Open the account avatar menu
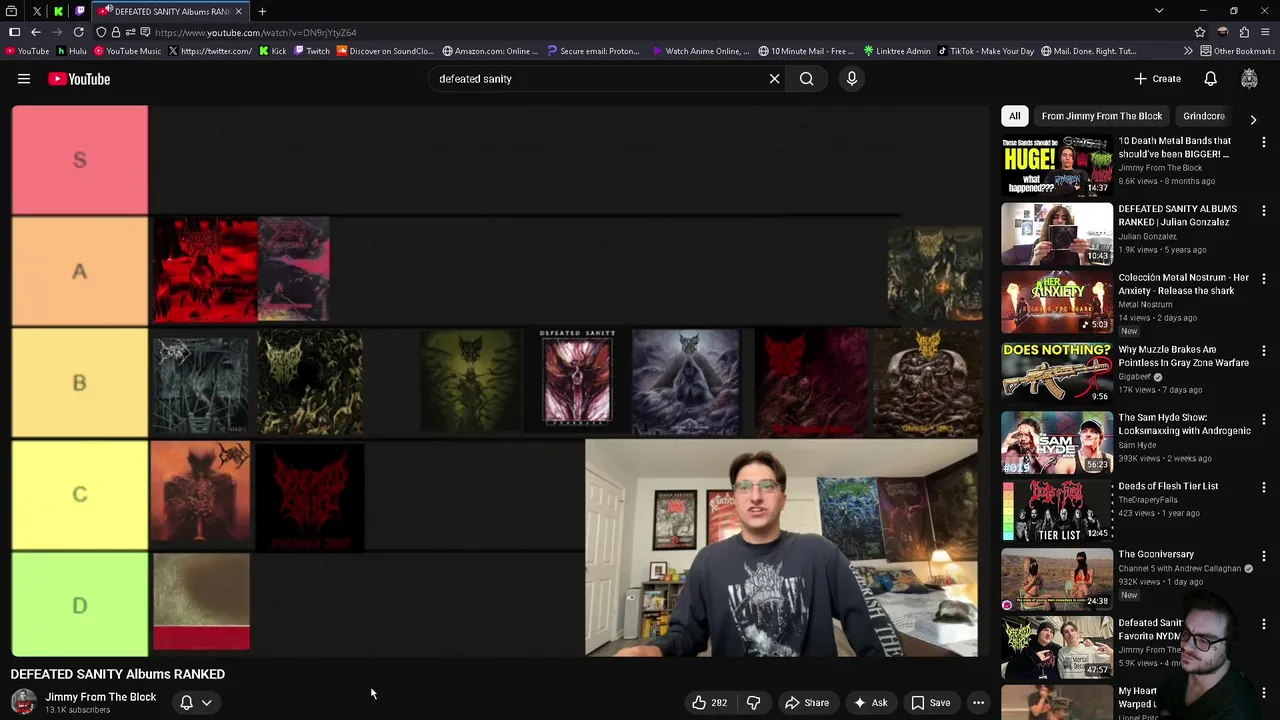The image size is (1280, 720). click(1249, 79)
